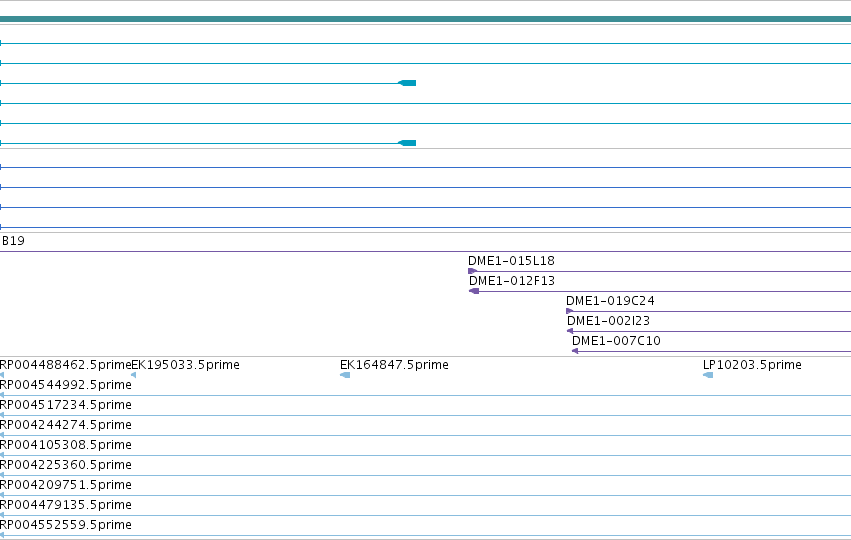
Task: Click the DME1-015L18 label
Action: click(511, 261)
